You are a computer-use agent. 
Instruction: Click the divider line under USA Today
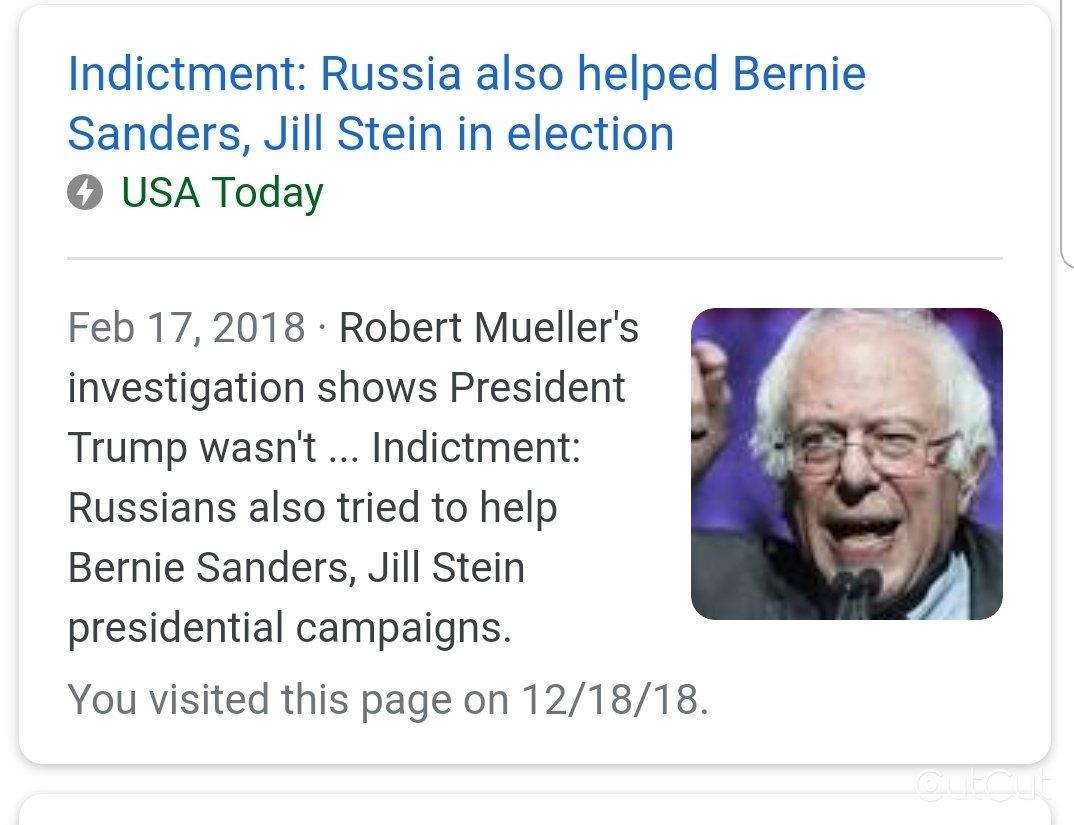535,258
